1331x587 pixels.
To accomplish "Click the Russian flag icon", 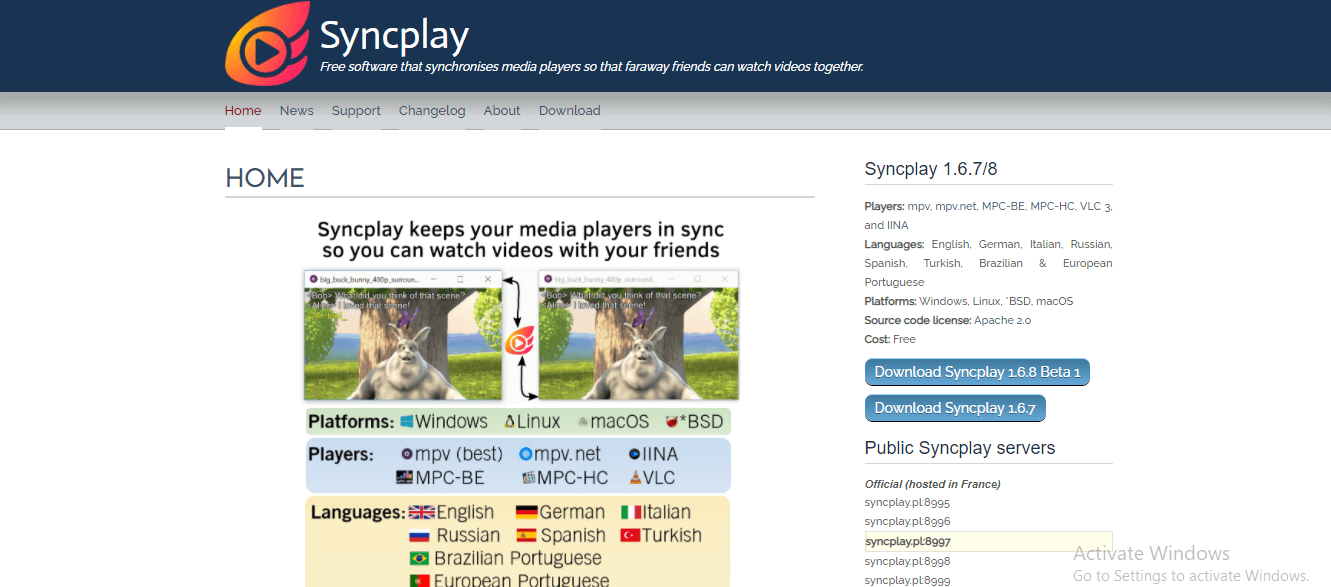I will point(420,535).
